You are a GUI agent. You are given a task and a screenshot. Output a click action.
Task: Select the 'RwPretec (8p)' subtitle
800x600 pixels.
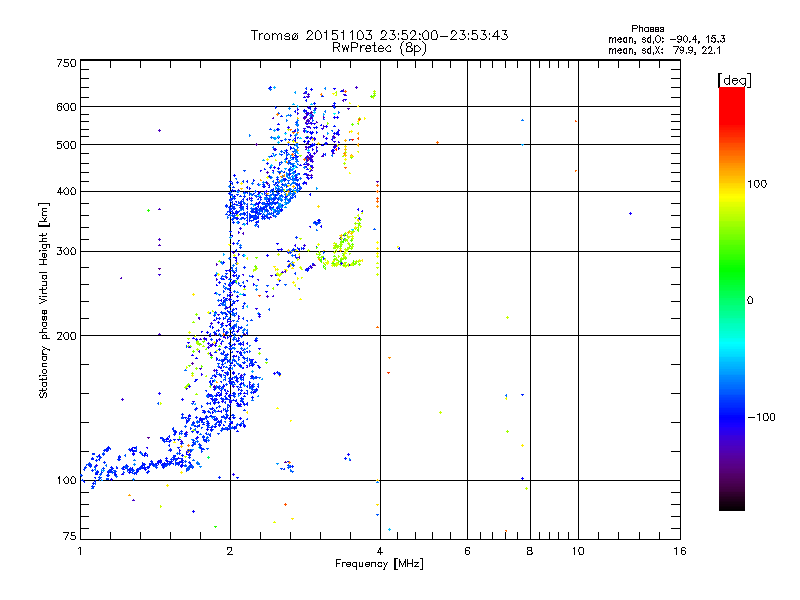tap(379, 48)
